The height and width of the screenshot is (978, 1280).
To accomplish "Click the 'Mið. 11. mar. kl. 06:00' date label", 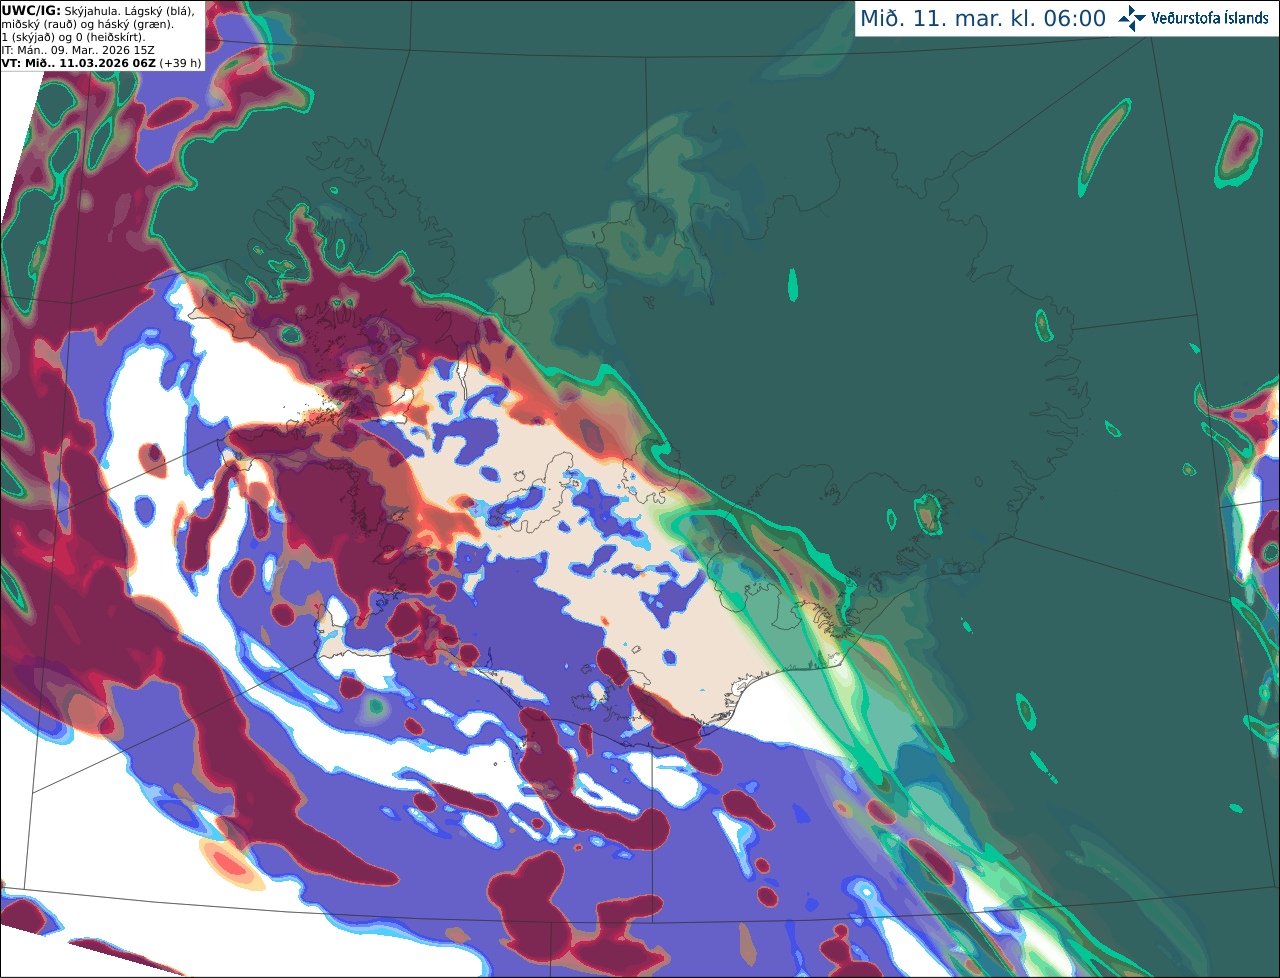I will pos(983,19).
